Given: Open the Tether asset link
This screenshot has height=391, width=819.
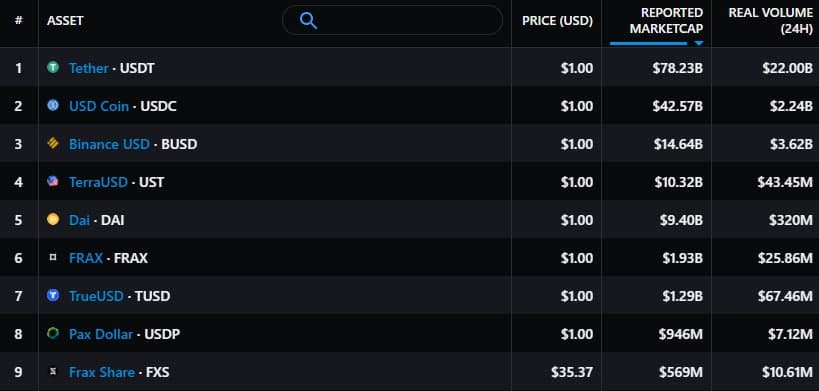Looking at the screenshot, I should (x=88, y=68).
